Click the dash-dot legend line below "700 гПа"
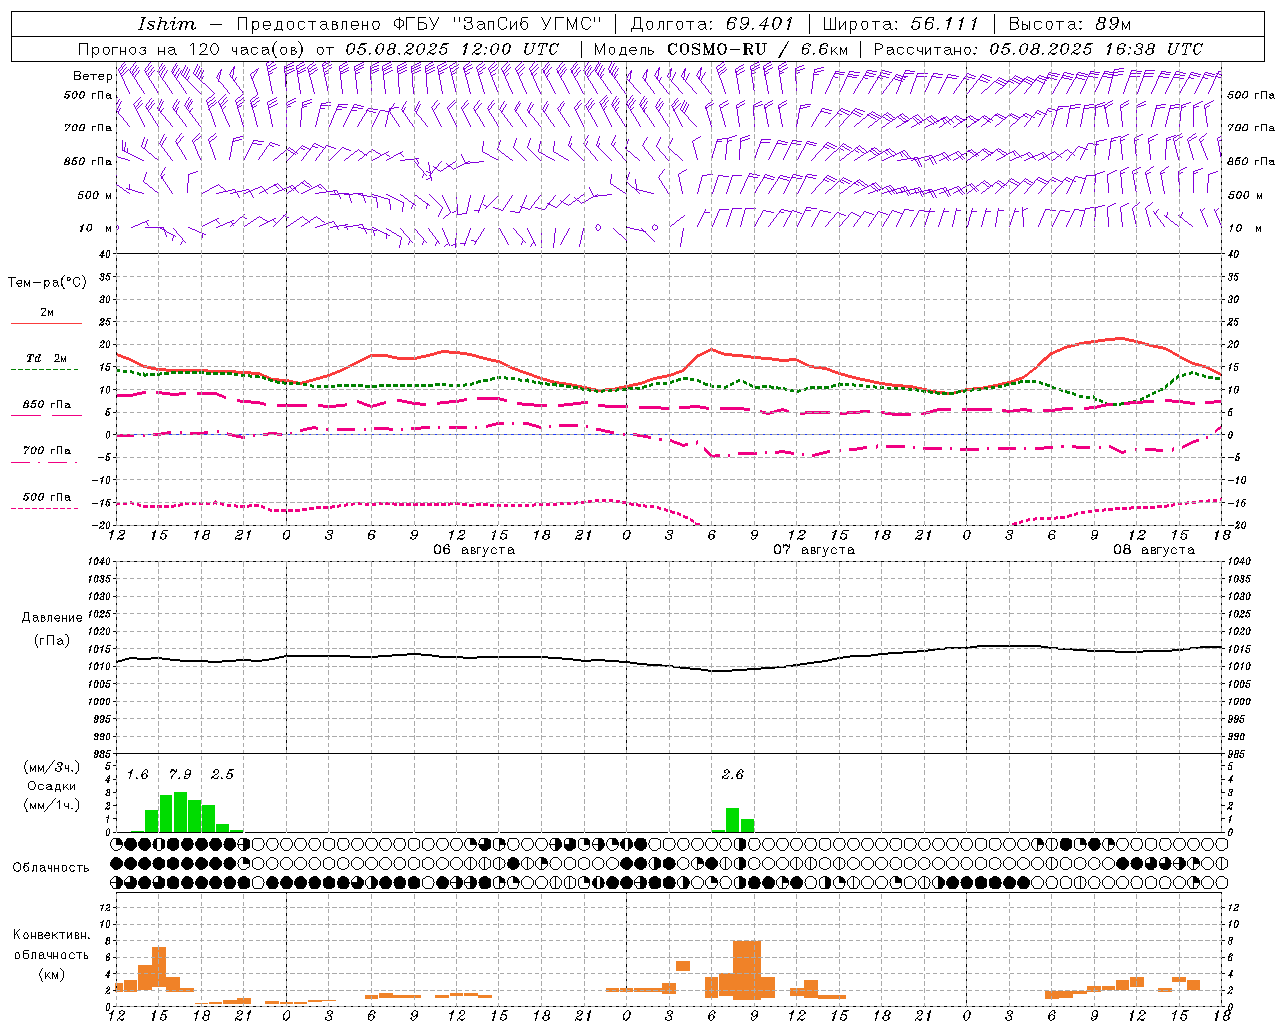Screen dimensions: 1280x1024 (45, 462)
